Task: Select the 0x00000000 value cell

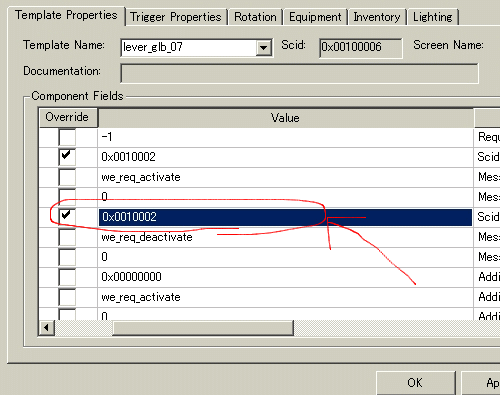Action: tap(285, 277)
